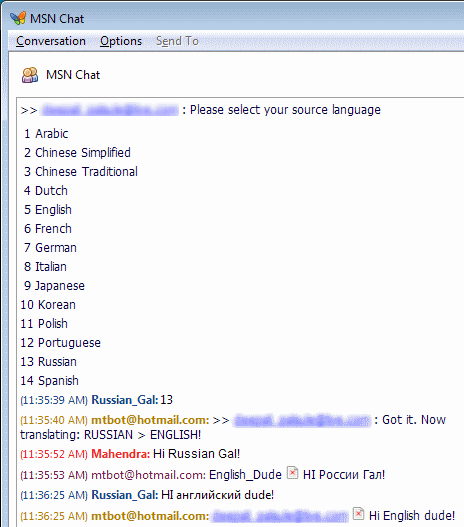Click the mtbot@hotmail.com sender at 11:35:53 AM
The image size is (464, 527).
[x=149, y=475]
